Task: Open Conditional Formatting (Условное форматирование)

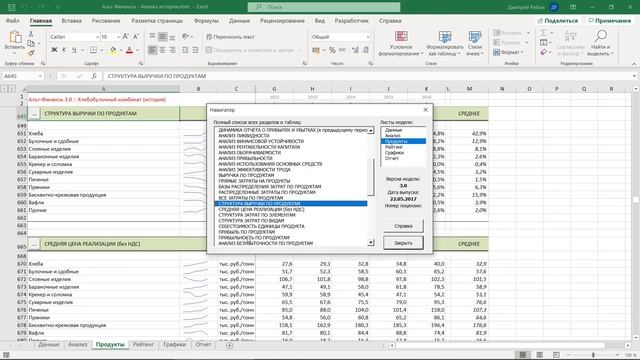Action: pos(401,44)
